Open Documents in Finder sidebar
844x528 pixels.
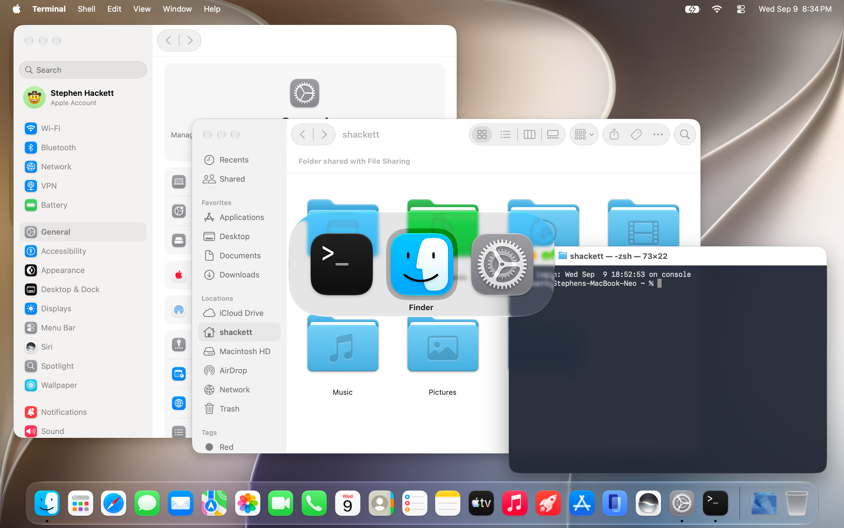[238, 256]
